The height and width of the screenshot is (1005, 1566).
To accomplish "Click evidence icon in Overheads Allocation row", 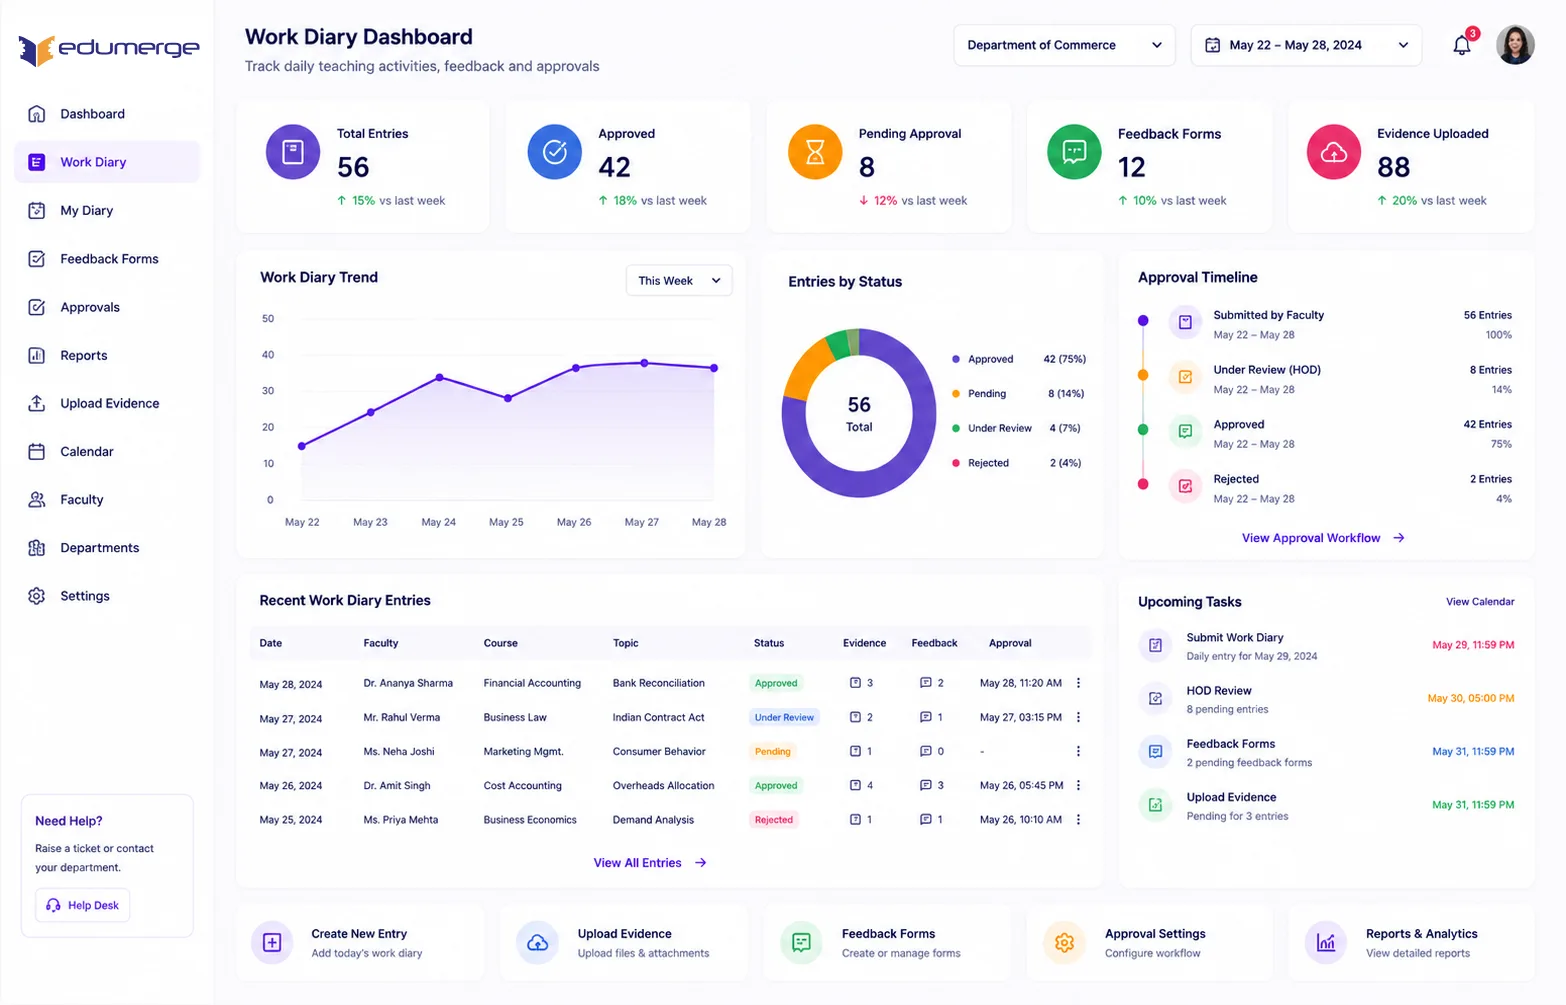I will tap(855, 785).
